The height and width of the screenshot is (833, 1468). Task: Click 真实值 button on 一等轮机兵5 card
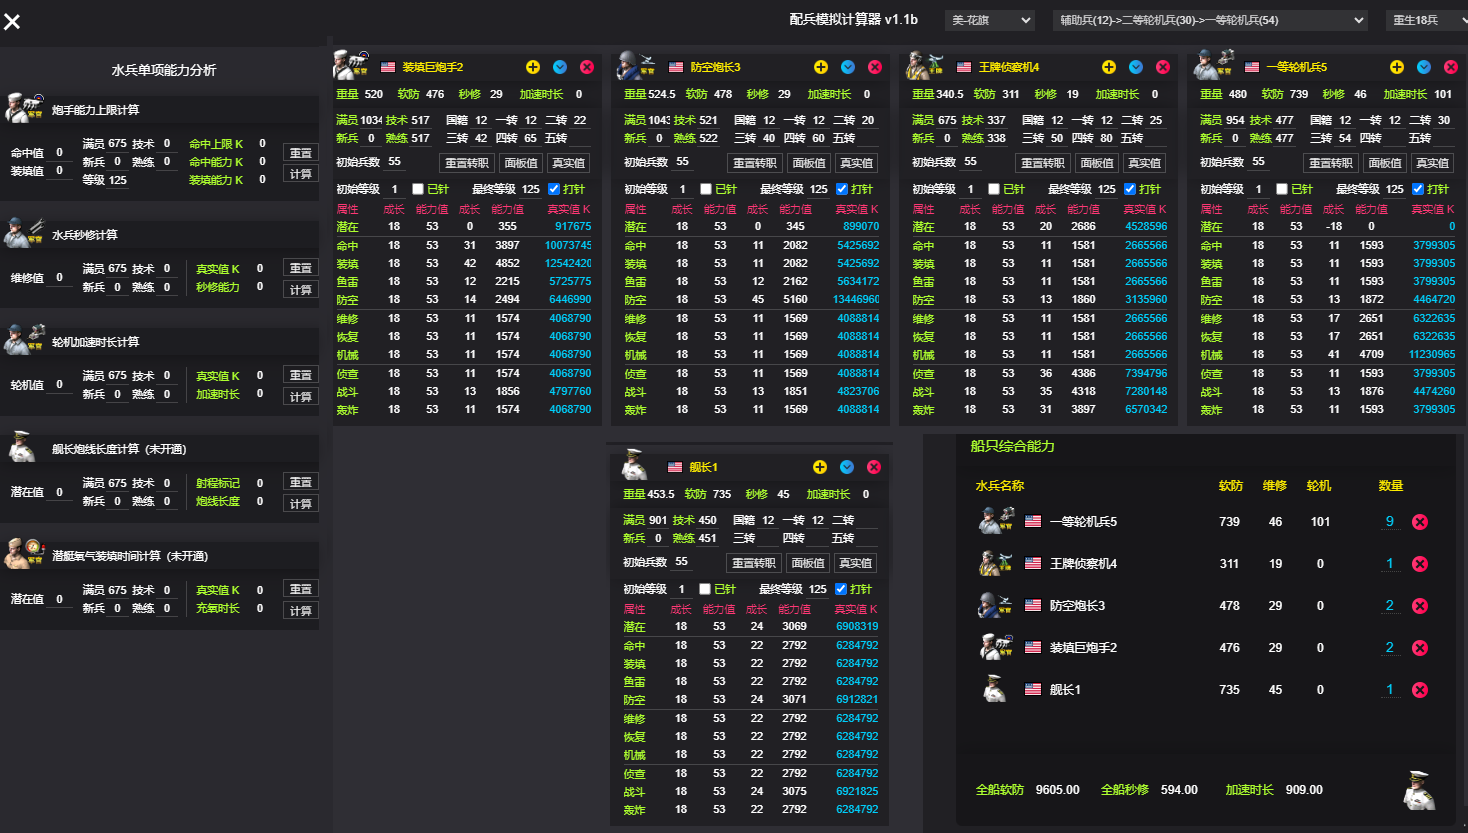[x=1432, y=163]
